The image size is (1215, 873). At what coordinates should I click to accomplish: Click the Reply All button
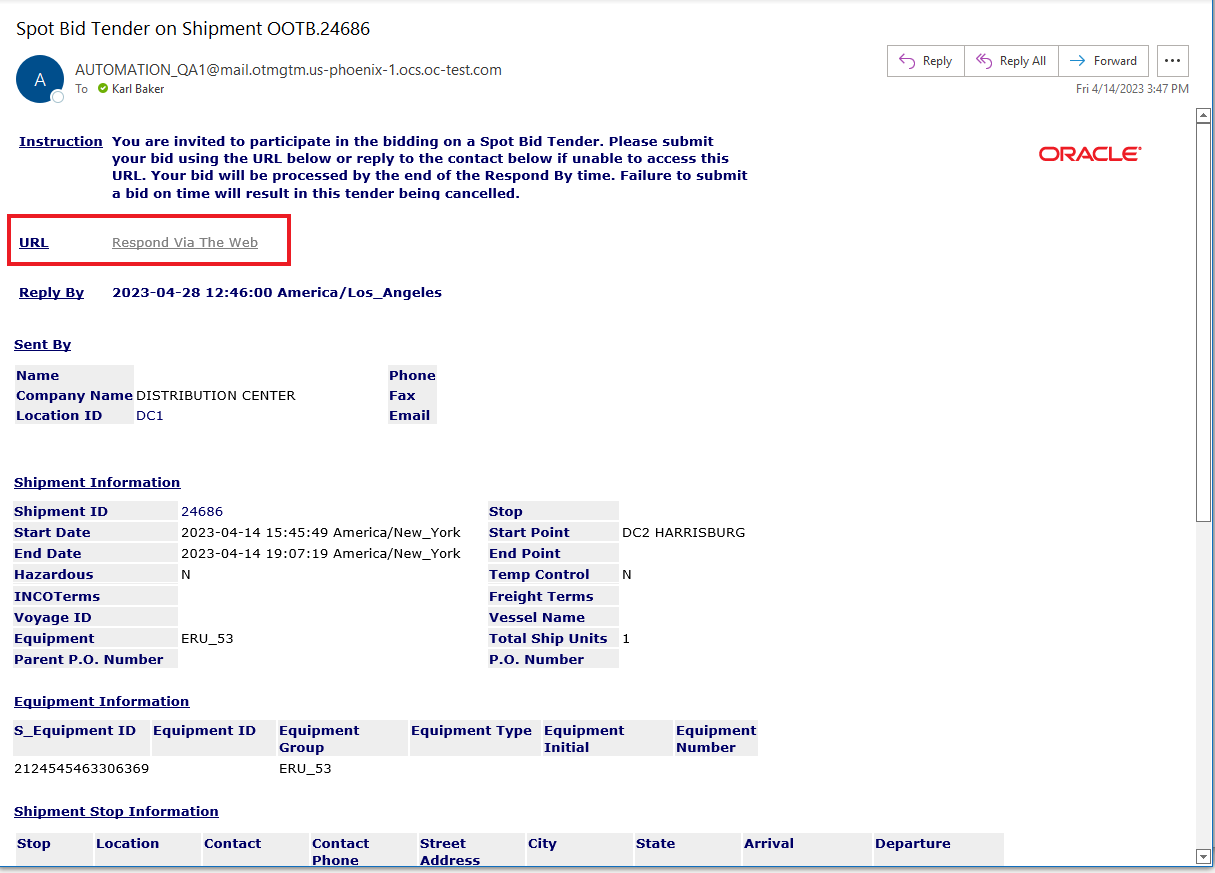[x=1011, y=61]
